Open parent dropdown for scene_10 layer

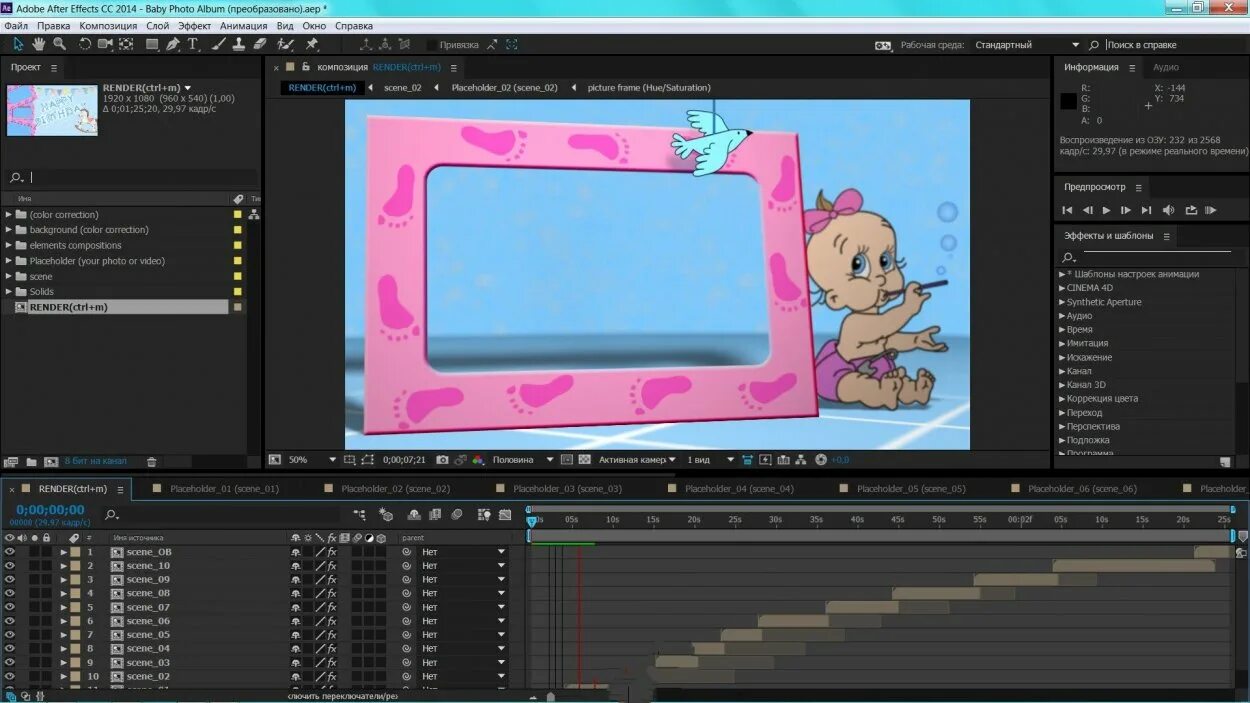point(464,566)
